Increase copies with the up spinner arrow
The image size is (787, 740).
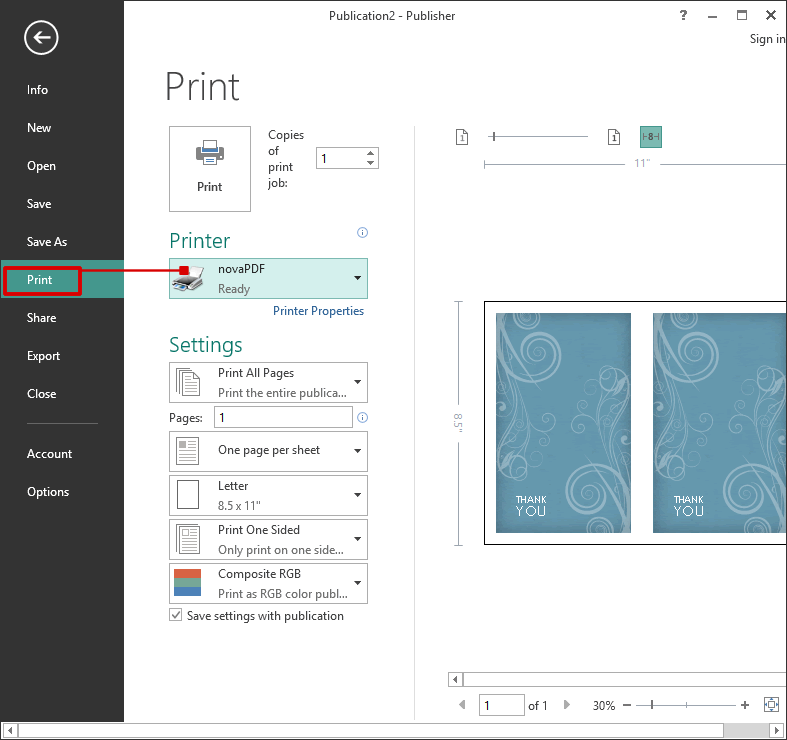370,153
